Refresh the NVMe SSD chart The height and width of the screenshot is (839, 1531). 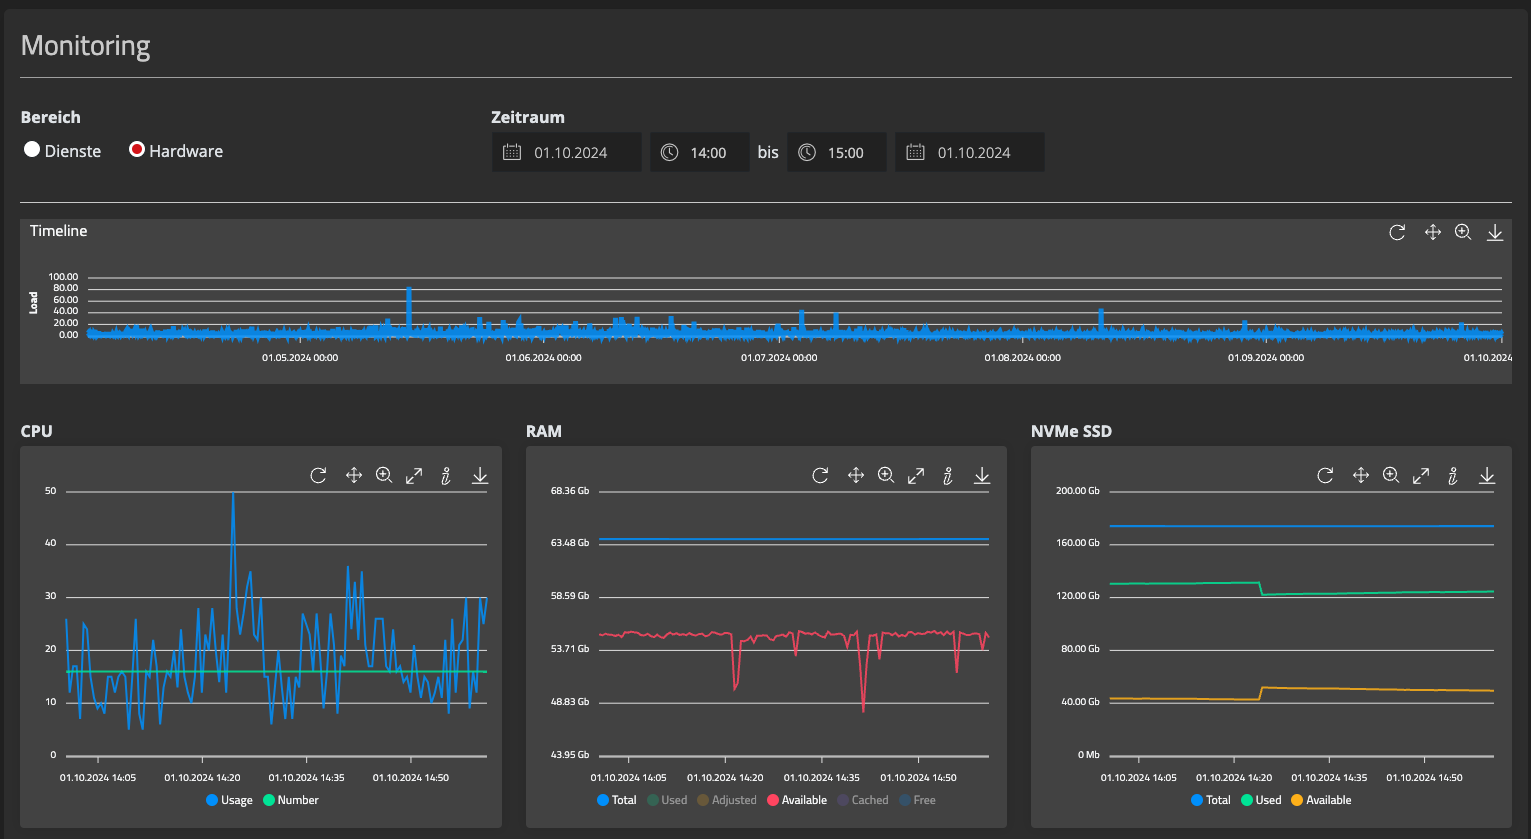(x=1325, y=475)
